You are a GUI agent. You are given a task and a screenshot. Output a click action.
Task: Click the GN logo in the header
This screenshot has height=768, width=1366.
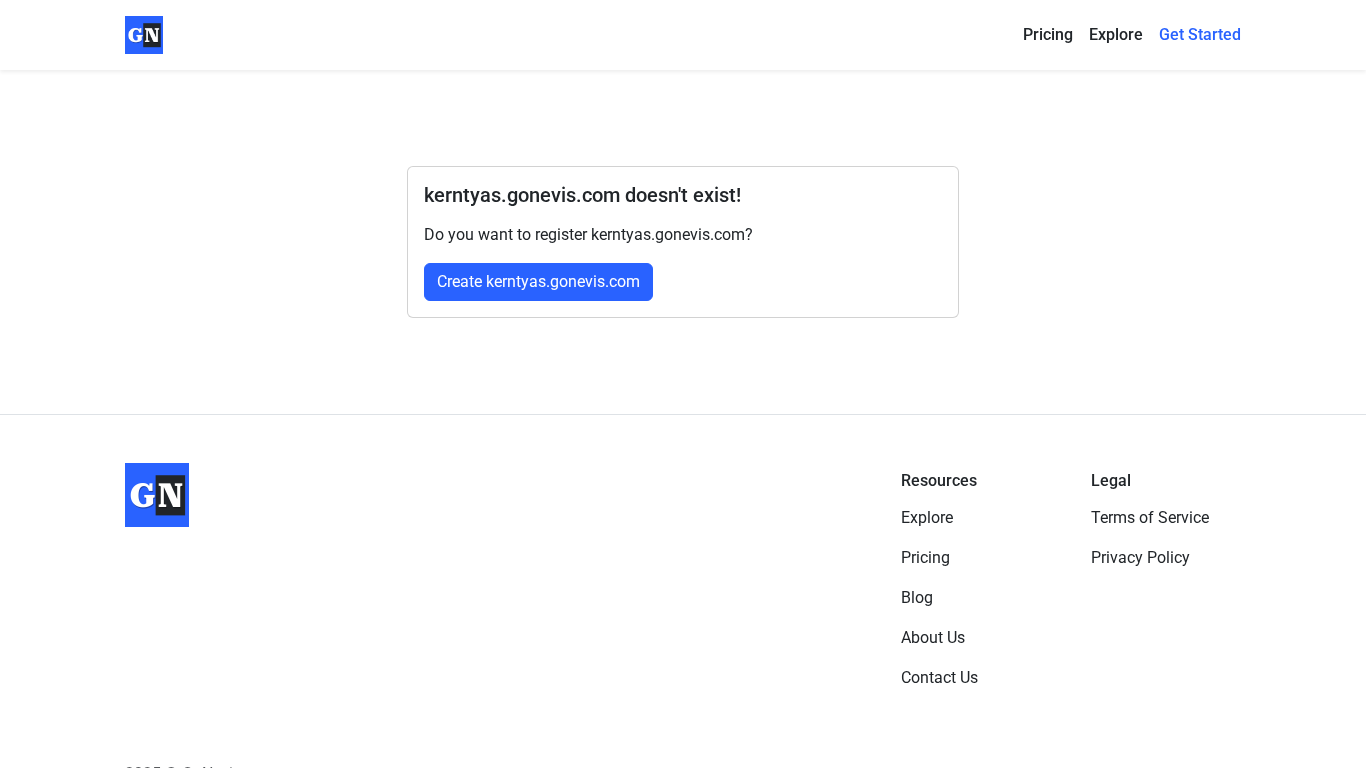(x=144, y=35)
